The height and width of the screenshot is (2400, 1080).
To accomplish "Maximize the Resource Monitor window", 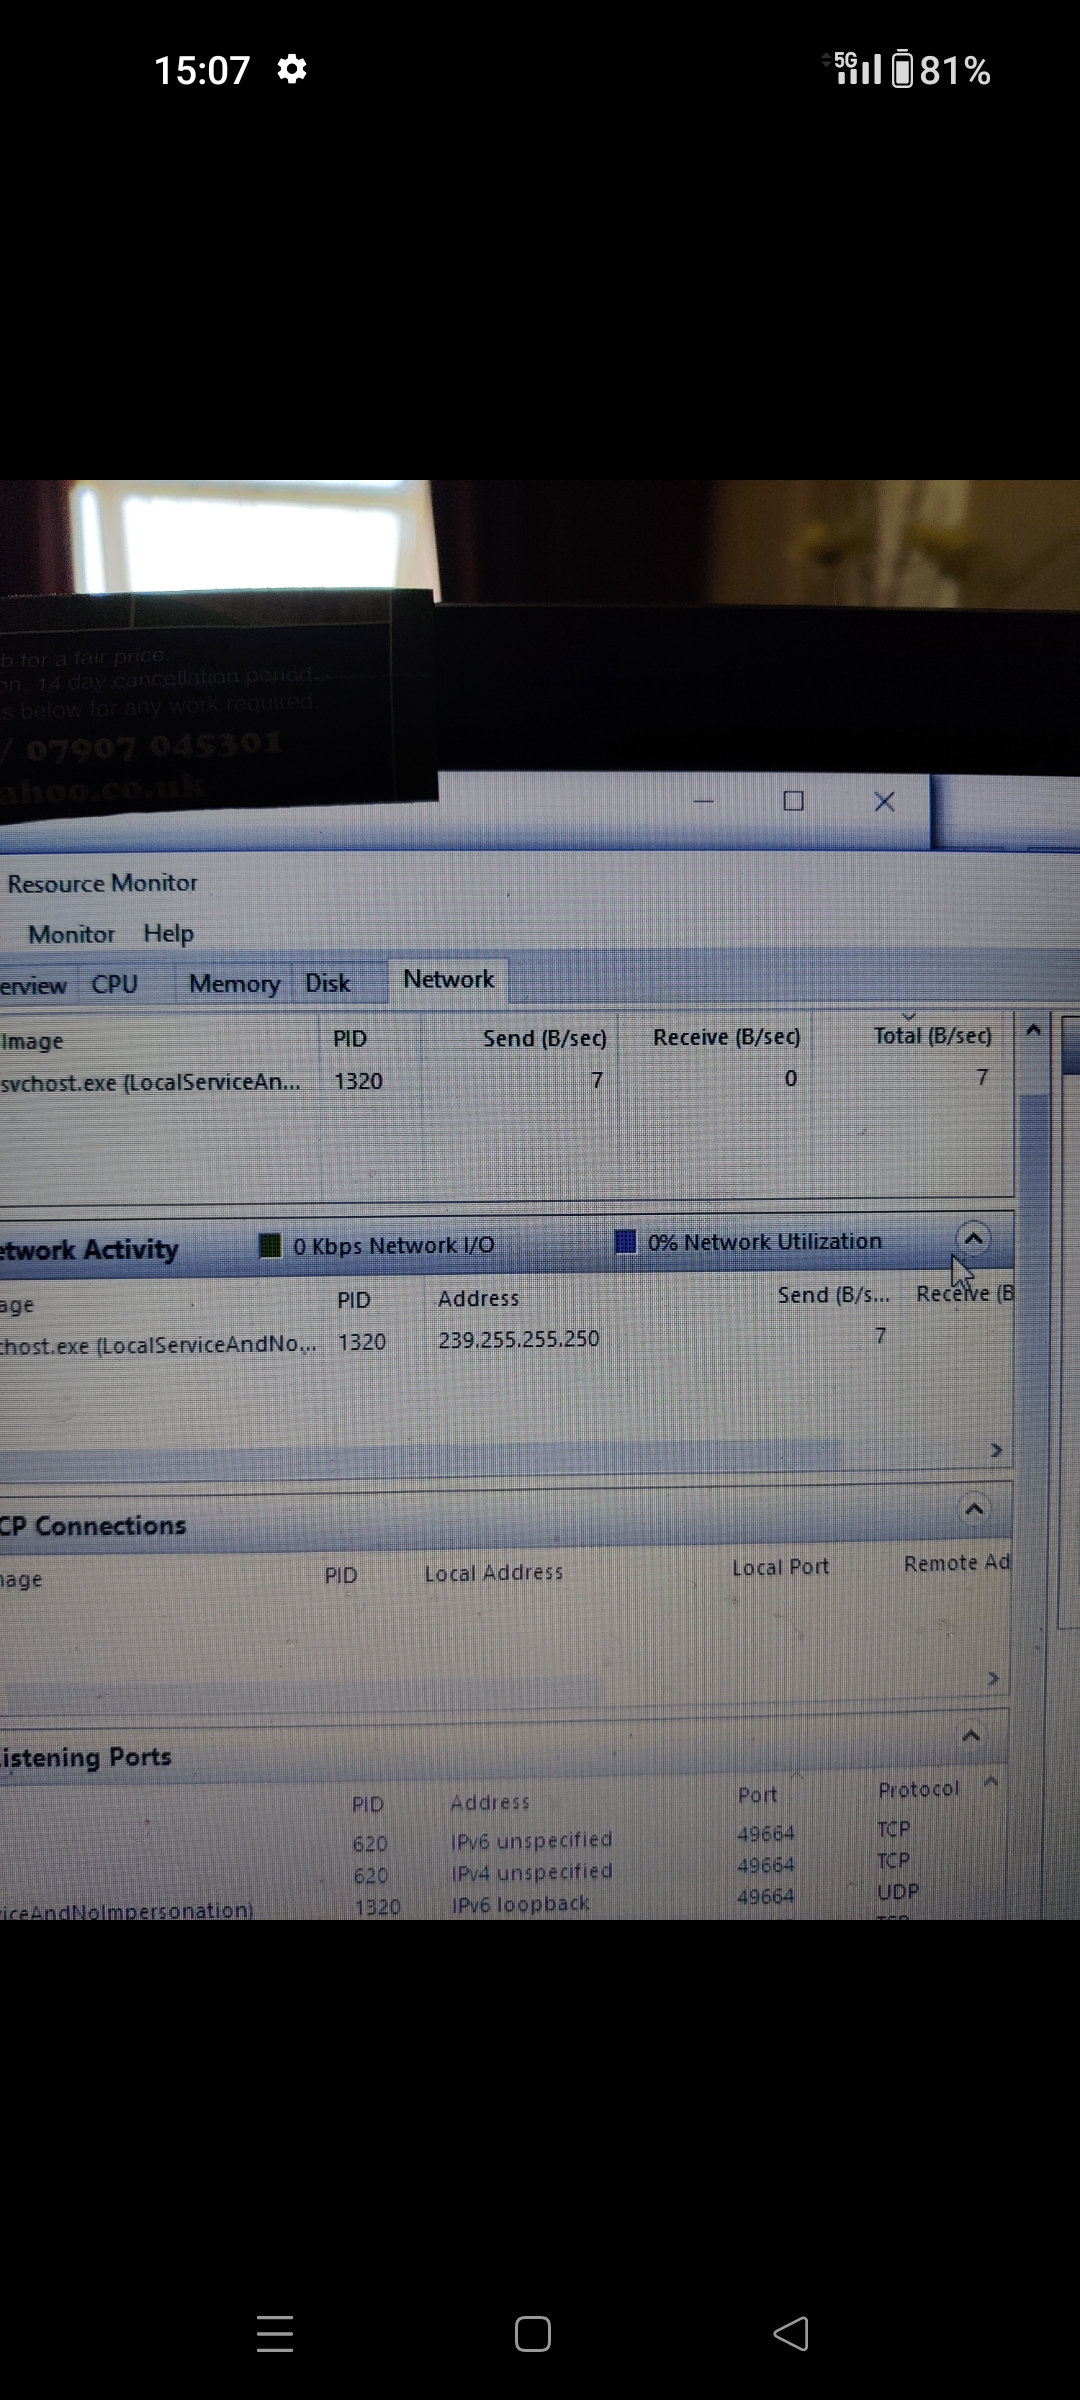I will pyautogui.click(x=793, y=801).
